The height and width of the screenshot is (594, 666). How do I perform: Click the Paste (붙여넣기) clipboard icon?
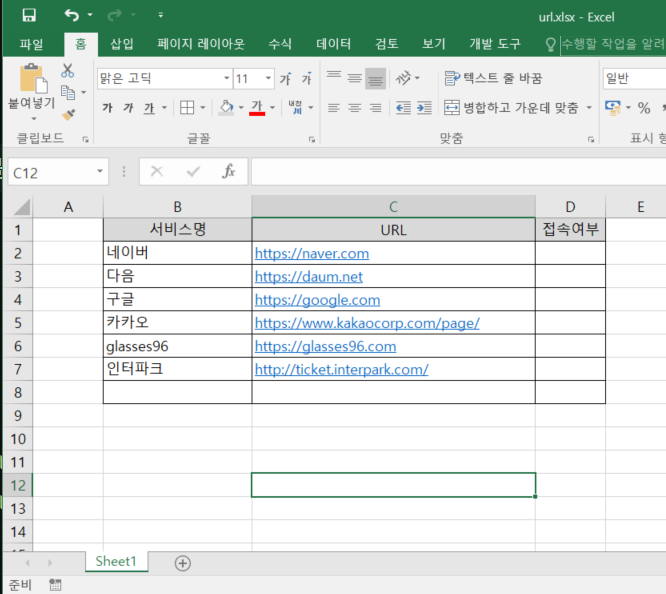coord(32,78)
